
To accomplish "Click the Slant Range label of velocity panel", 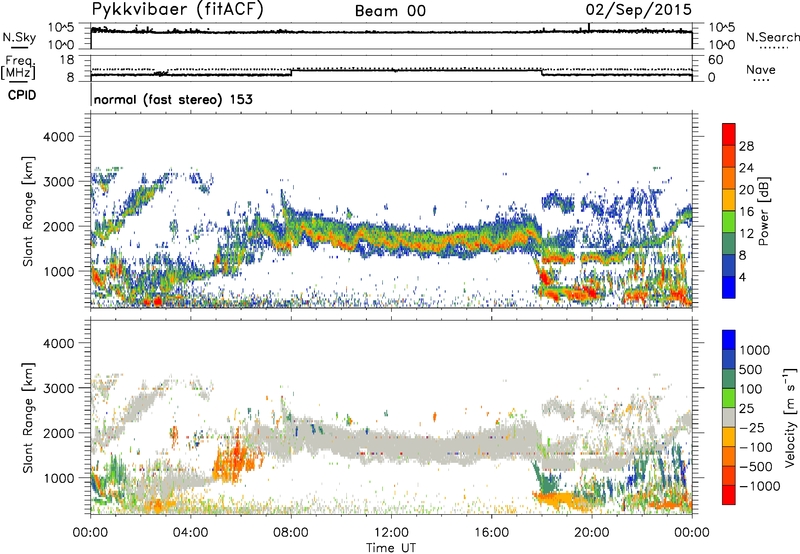I will (28, 417).
